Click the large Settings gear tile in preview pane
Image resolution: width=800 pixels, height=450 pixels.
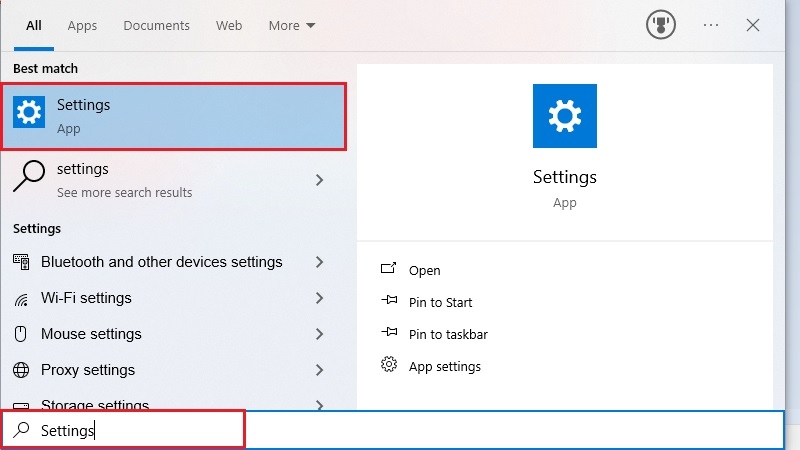click(565, 116)
